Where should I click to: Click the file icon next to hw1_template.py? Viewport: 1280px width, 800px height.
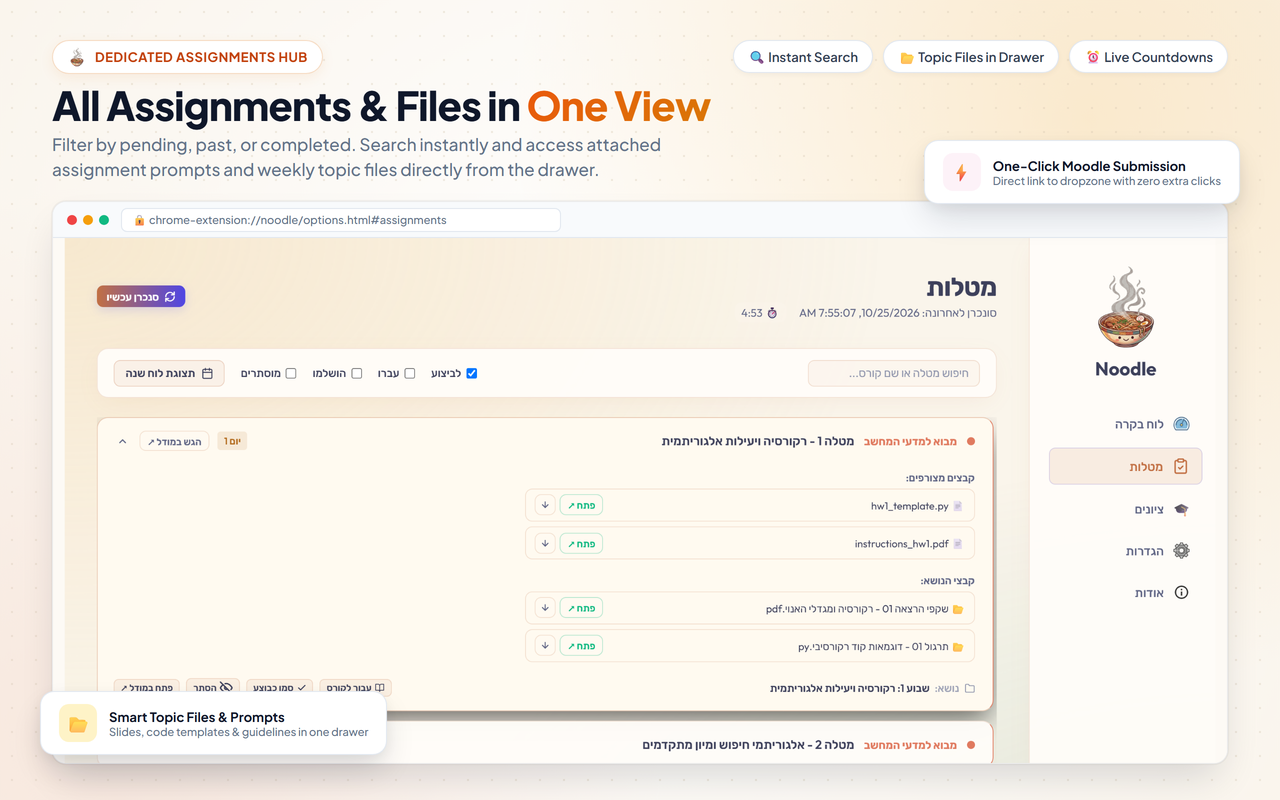point(958,506)
